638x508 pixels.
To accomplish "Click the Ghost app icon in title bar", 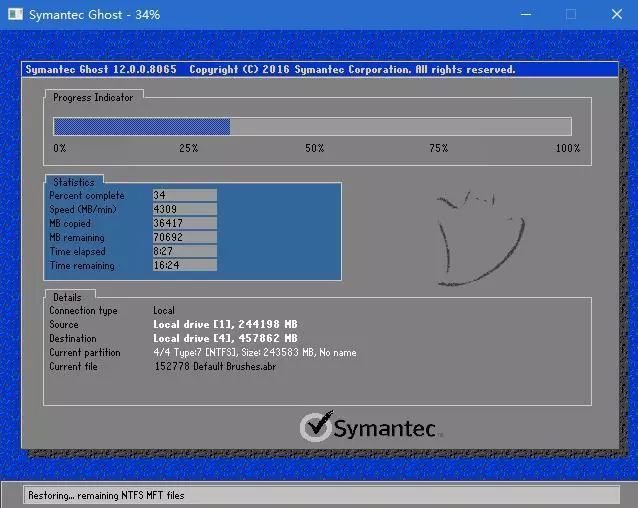I will pyautogui.click(x=14, y=14).
